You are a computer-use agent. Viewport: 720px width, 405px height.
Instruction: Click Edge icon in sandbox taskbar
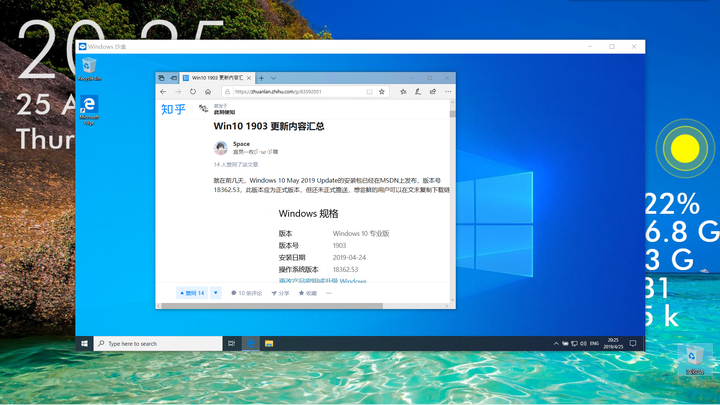tap(251, 343)
